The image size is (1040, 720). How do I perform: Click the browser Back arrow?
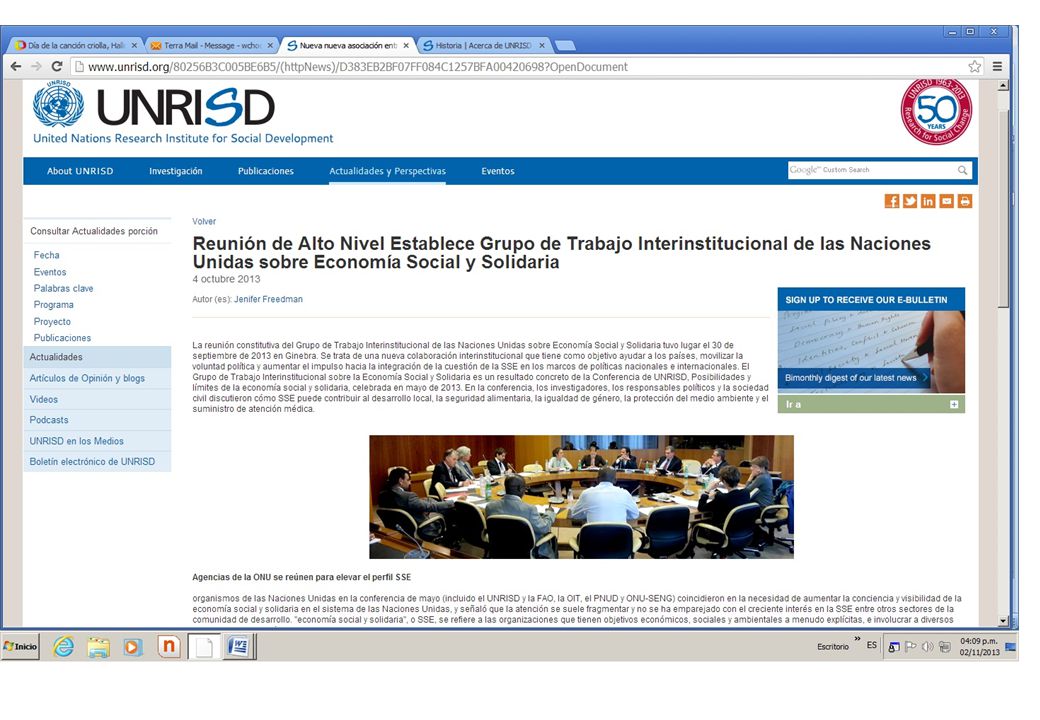[x=16, y=66]
